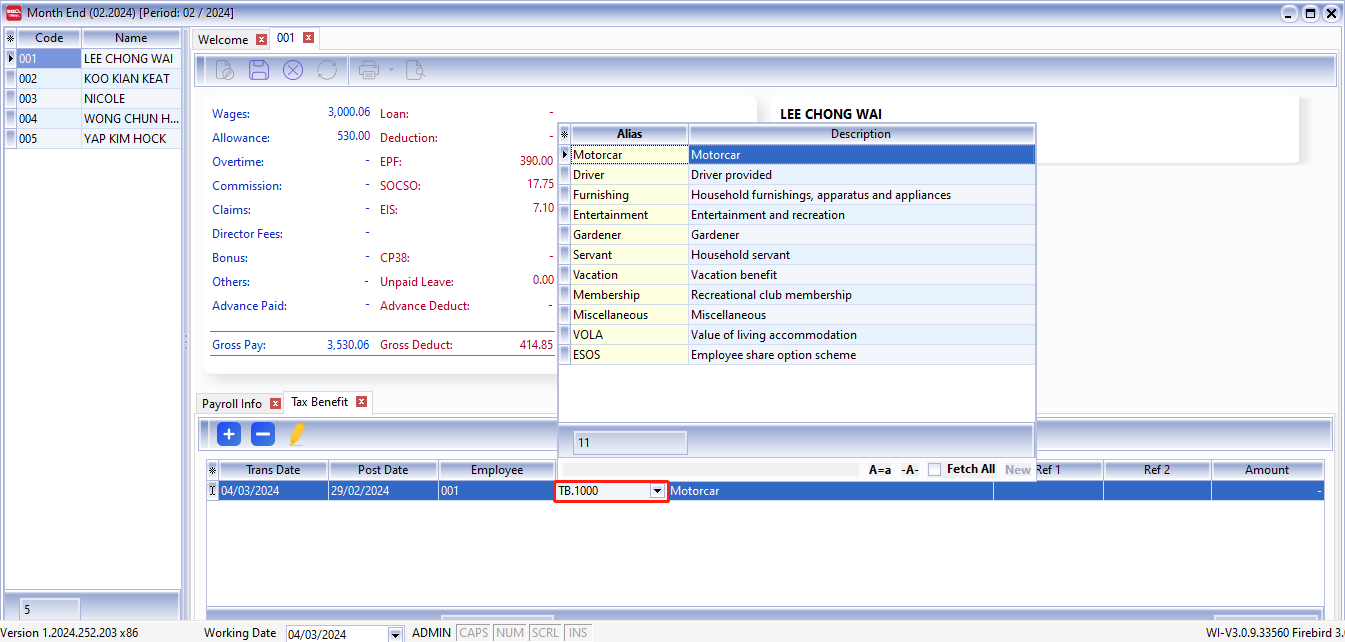This screenshot has height=642, width=1345.
Task: Click the Refresh arrows toolbar icon
Action: [x=326, y=70]
